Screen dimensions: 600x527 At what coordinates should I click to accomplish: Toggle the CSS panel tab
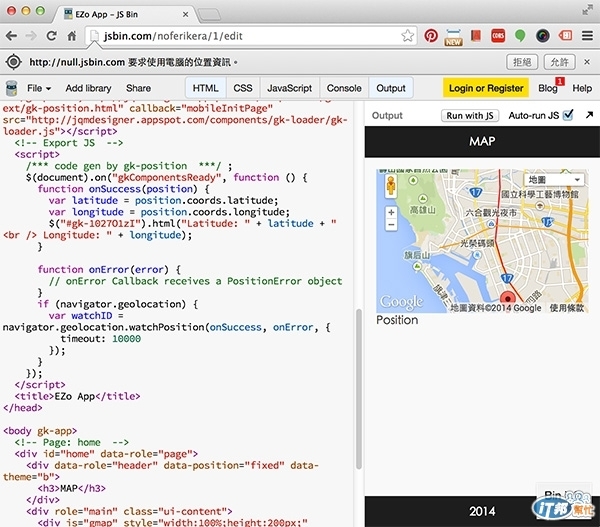click(243, 88)
